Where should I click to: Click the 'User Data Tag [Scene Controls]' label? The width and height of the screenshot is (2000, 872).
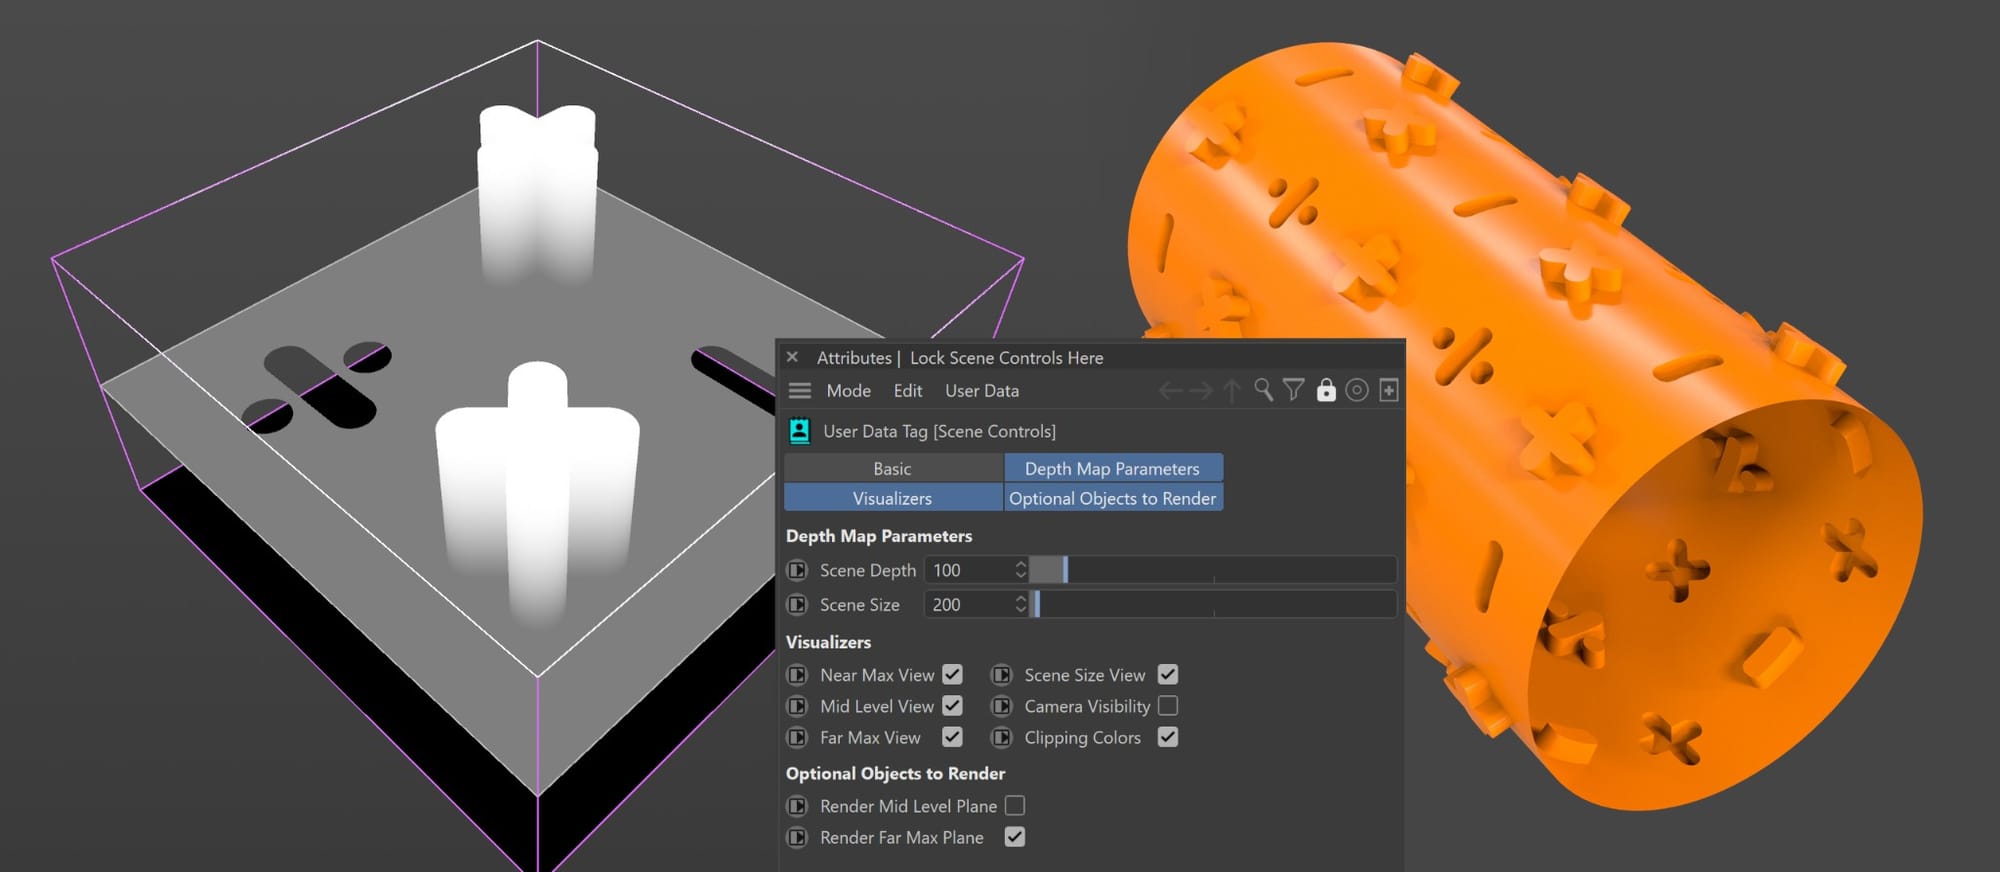coord(939,431)
